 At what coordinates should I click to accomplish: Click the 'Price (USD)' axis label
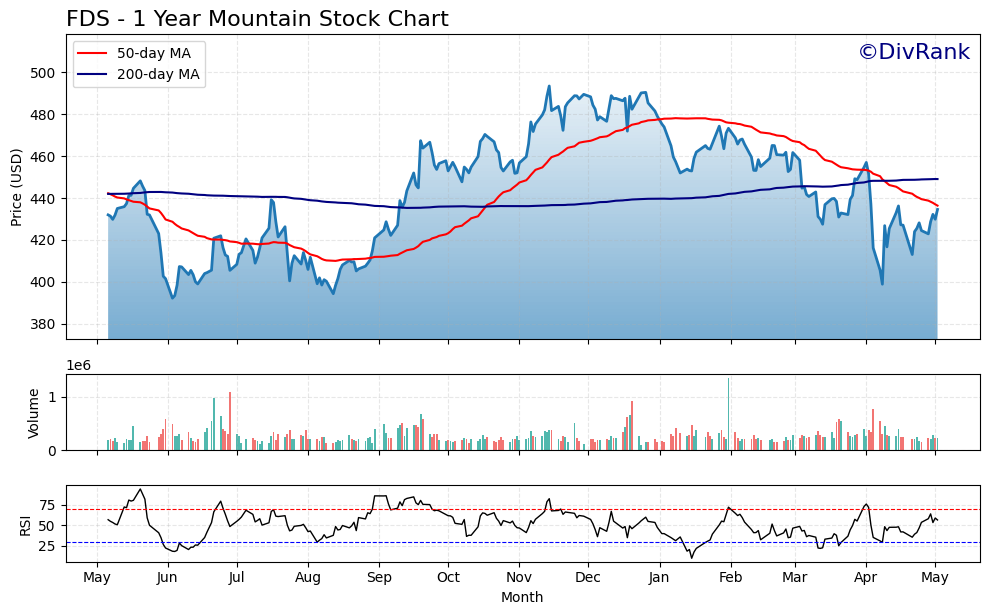click(16, 187)
